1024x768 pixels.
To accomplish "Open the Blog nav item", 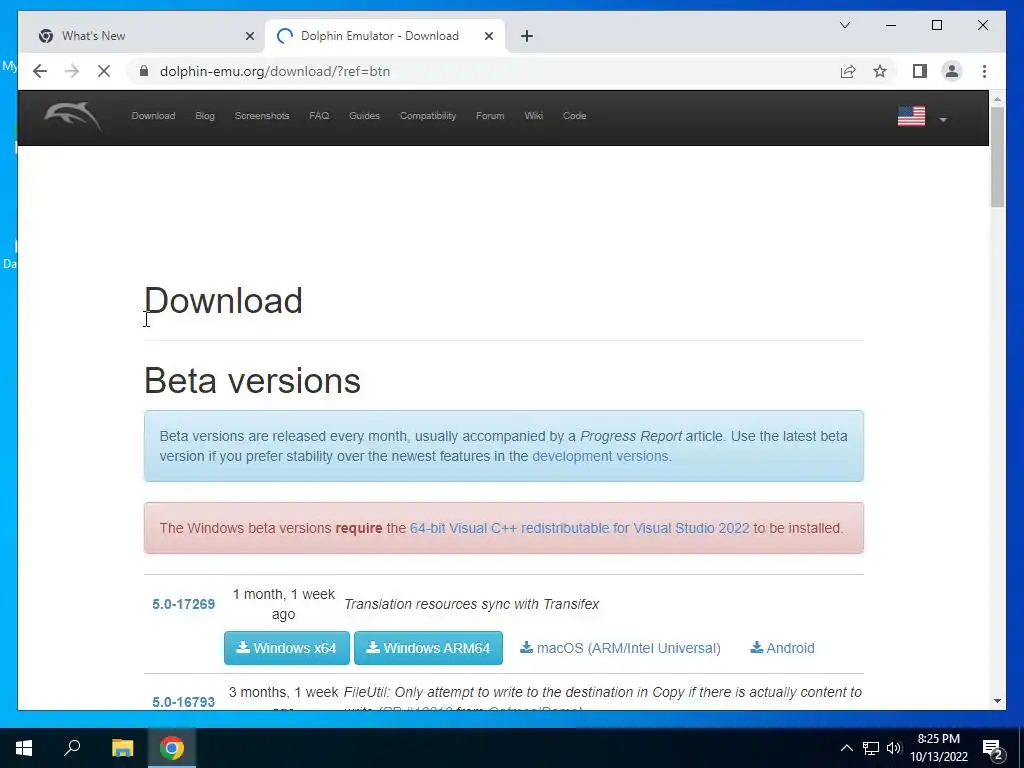I will [x=204, y=116].
